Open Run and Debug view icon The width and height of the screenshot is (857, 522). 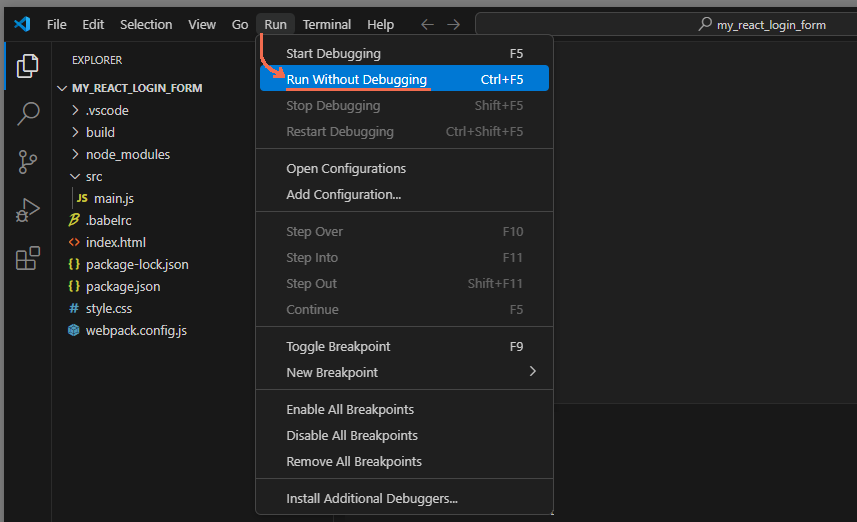(x=27, y=210)
